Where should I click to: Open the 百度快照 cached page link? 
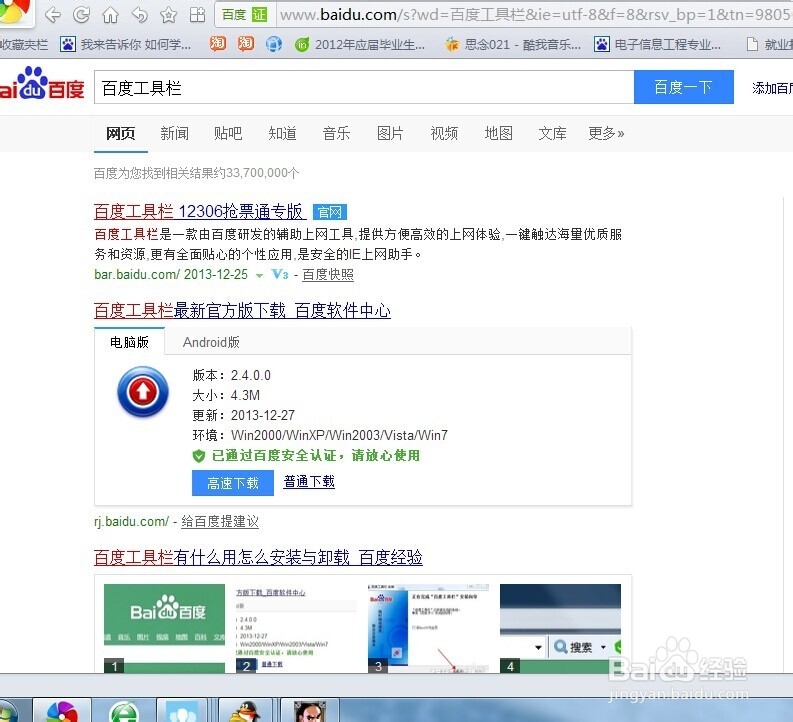328,275
